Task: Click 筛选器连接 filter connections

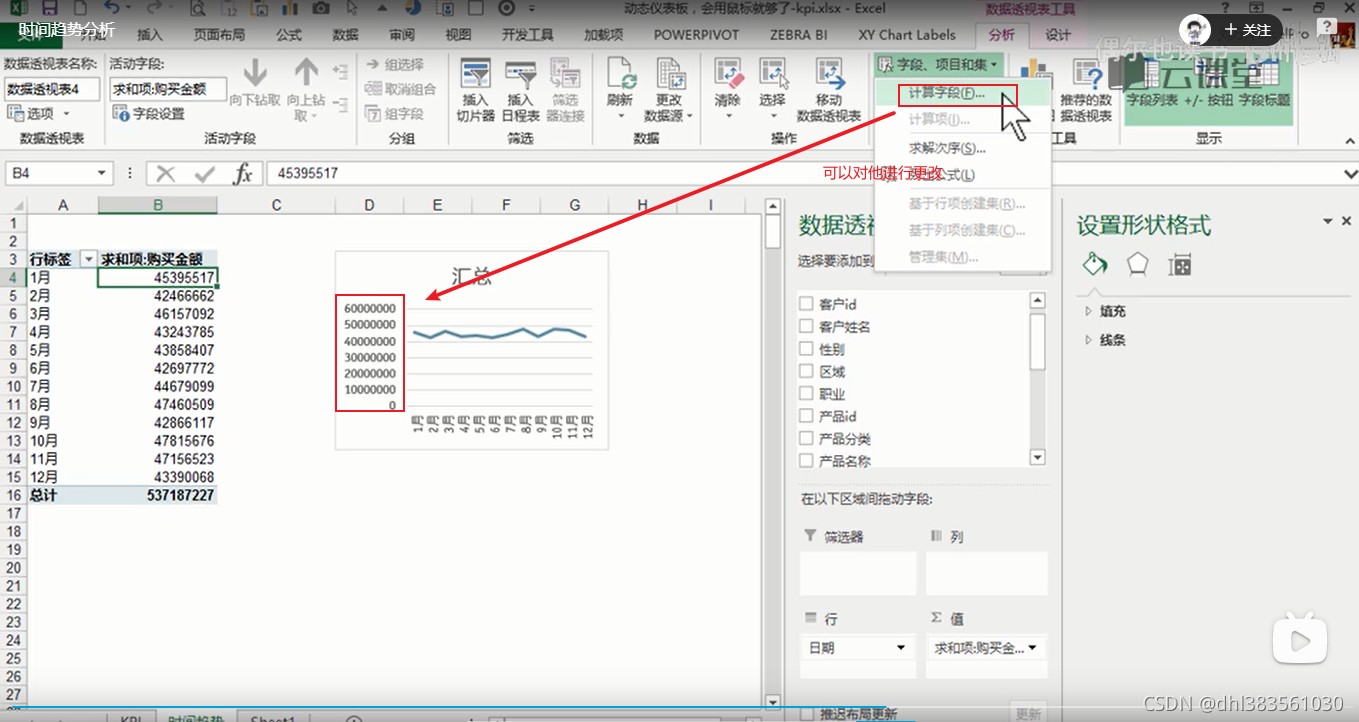Action: (x=565, y=90)
